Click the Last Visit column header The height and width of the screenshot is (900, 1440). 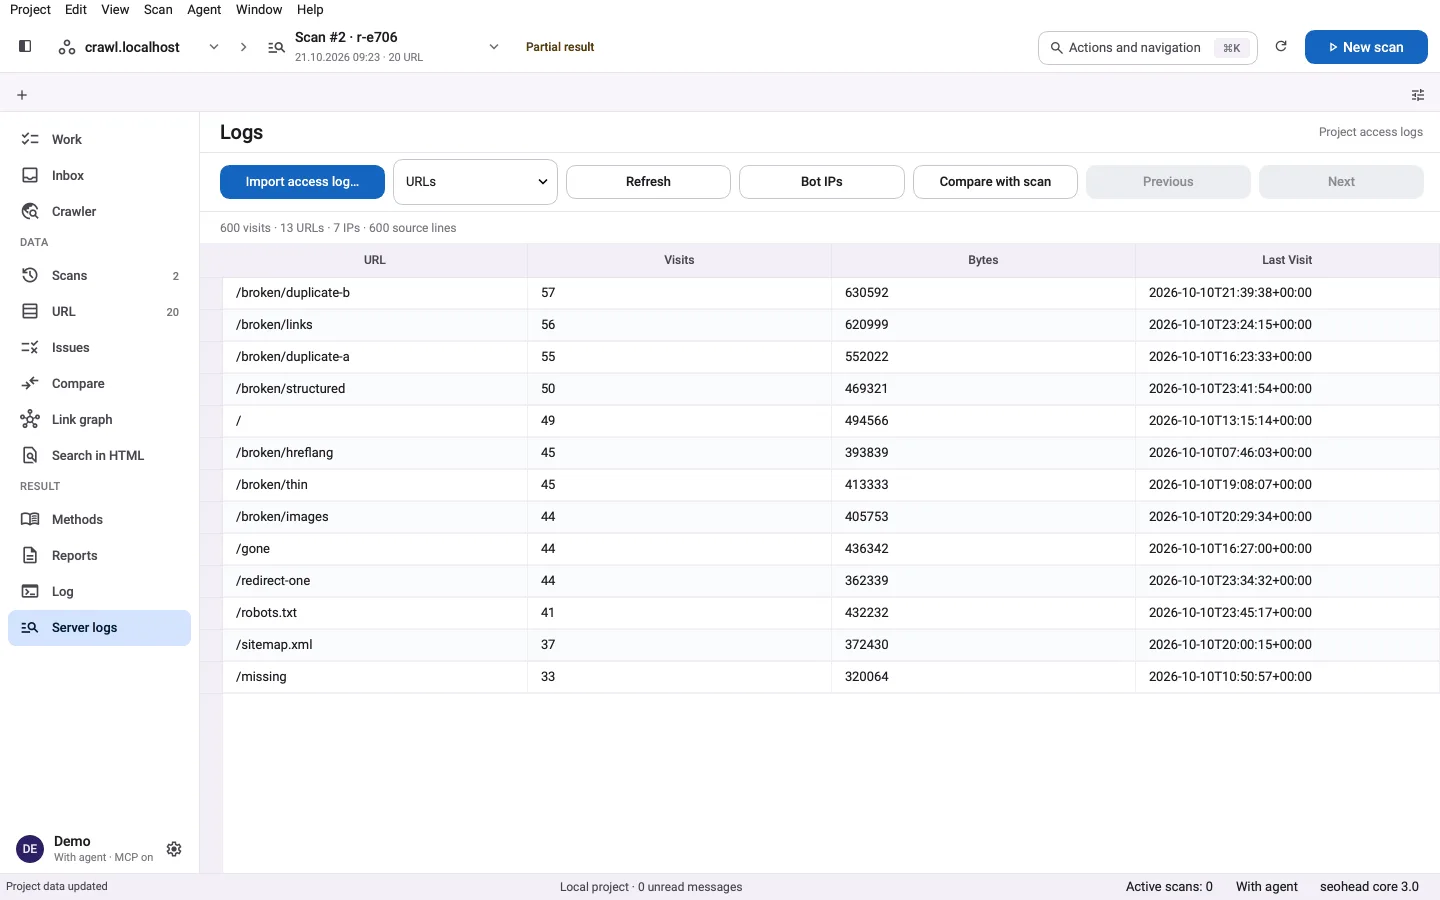coord(1287,260)
